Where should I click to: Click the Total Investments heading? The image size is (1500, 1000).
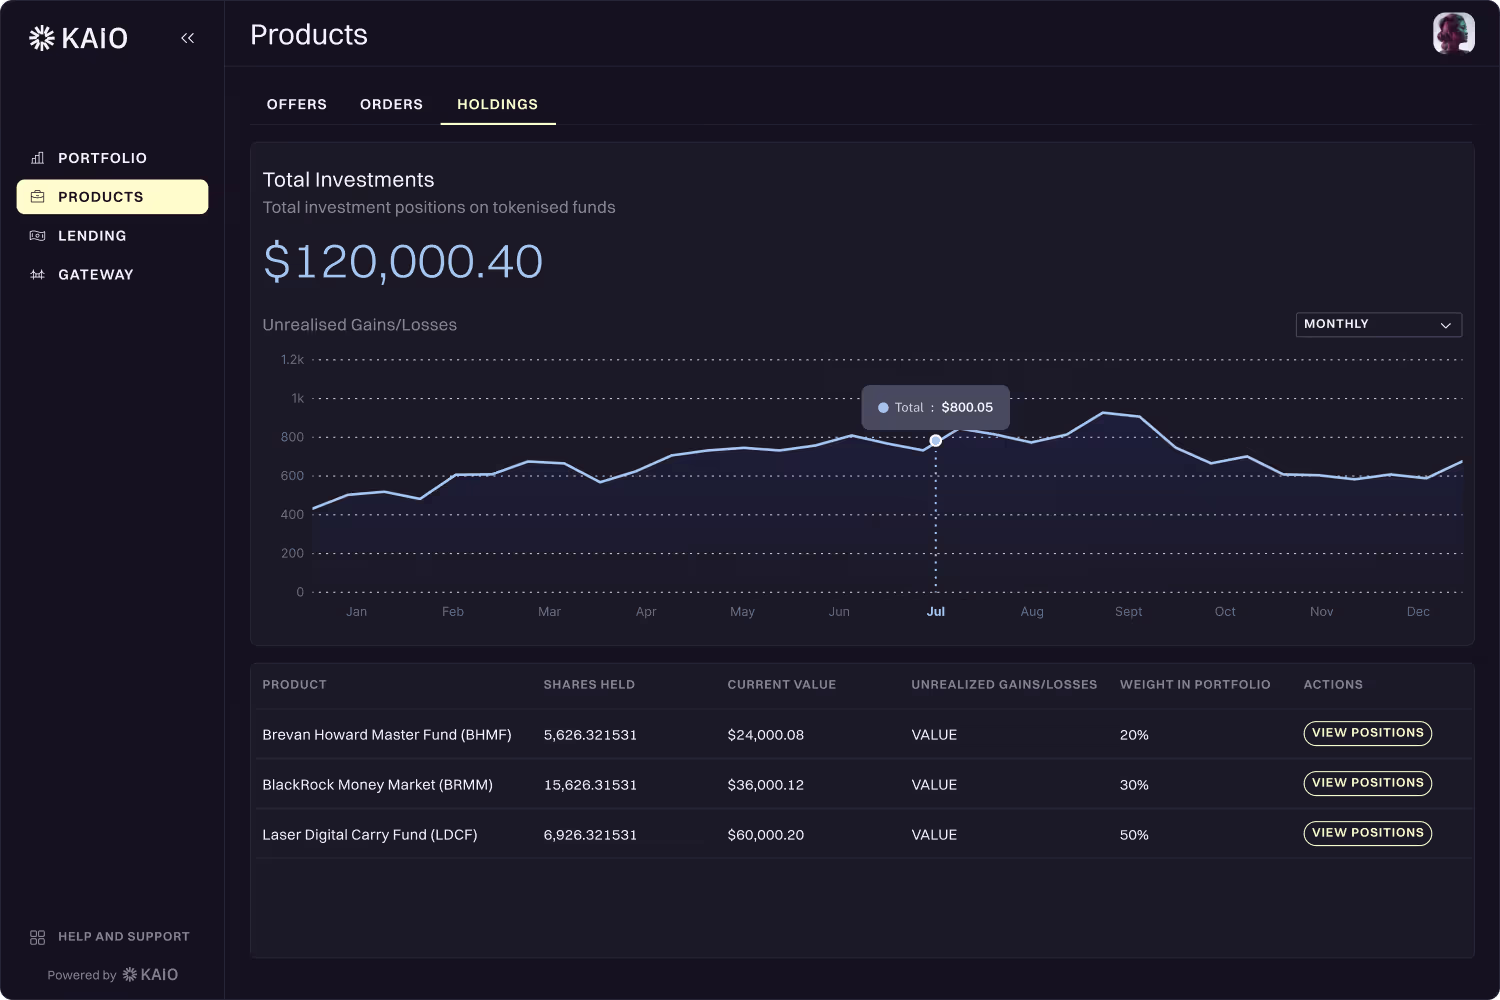pos(348,180)
